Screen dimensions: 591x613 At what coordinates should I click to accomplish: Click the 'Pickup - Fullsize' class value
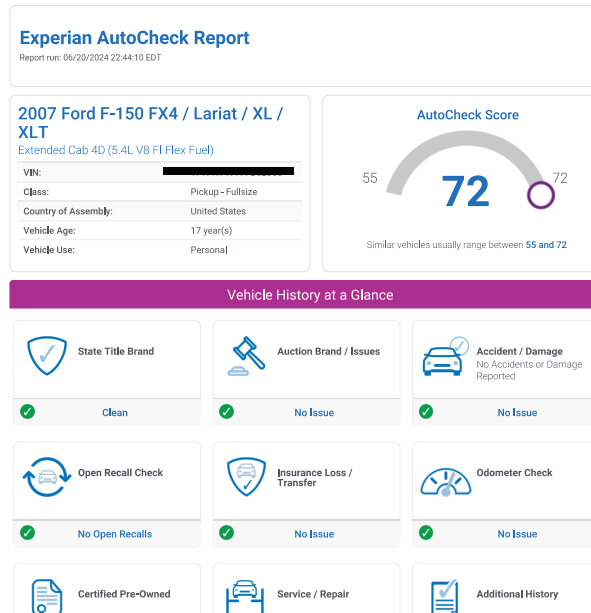[x=224, y=192]
